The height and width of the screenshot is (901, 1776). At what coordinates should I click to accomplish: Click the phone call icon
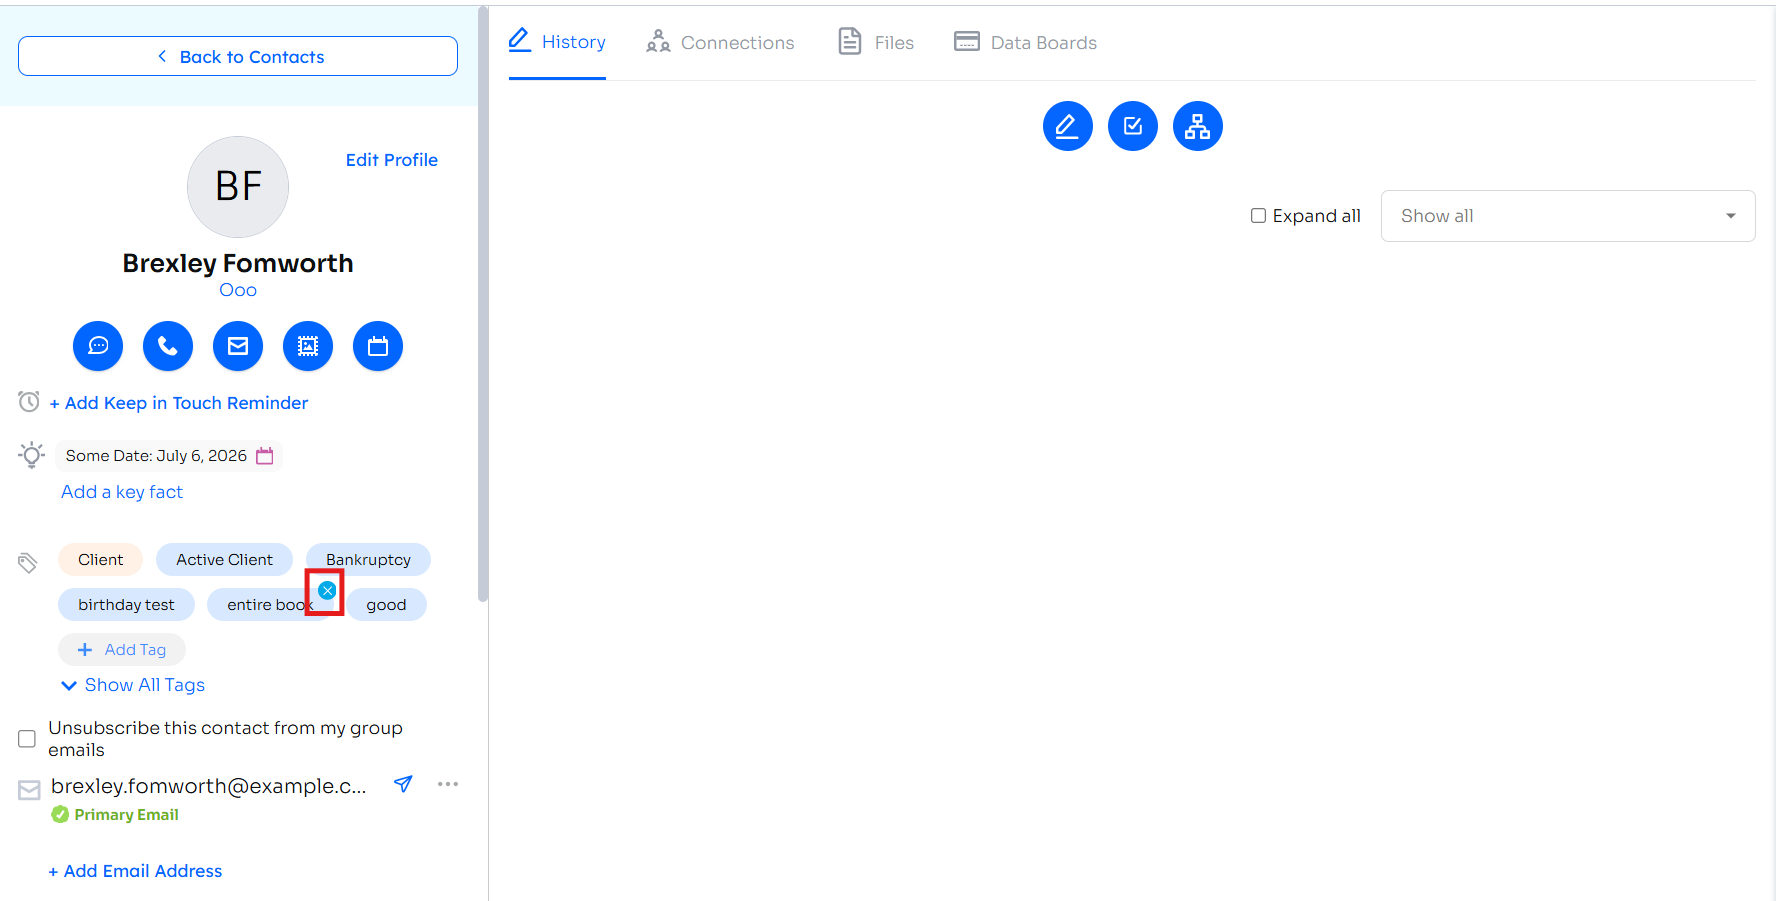pos(168,346)
